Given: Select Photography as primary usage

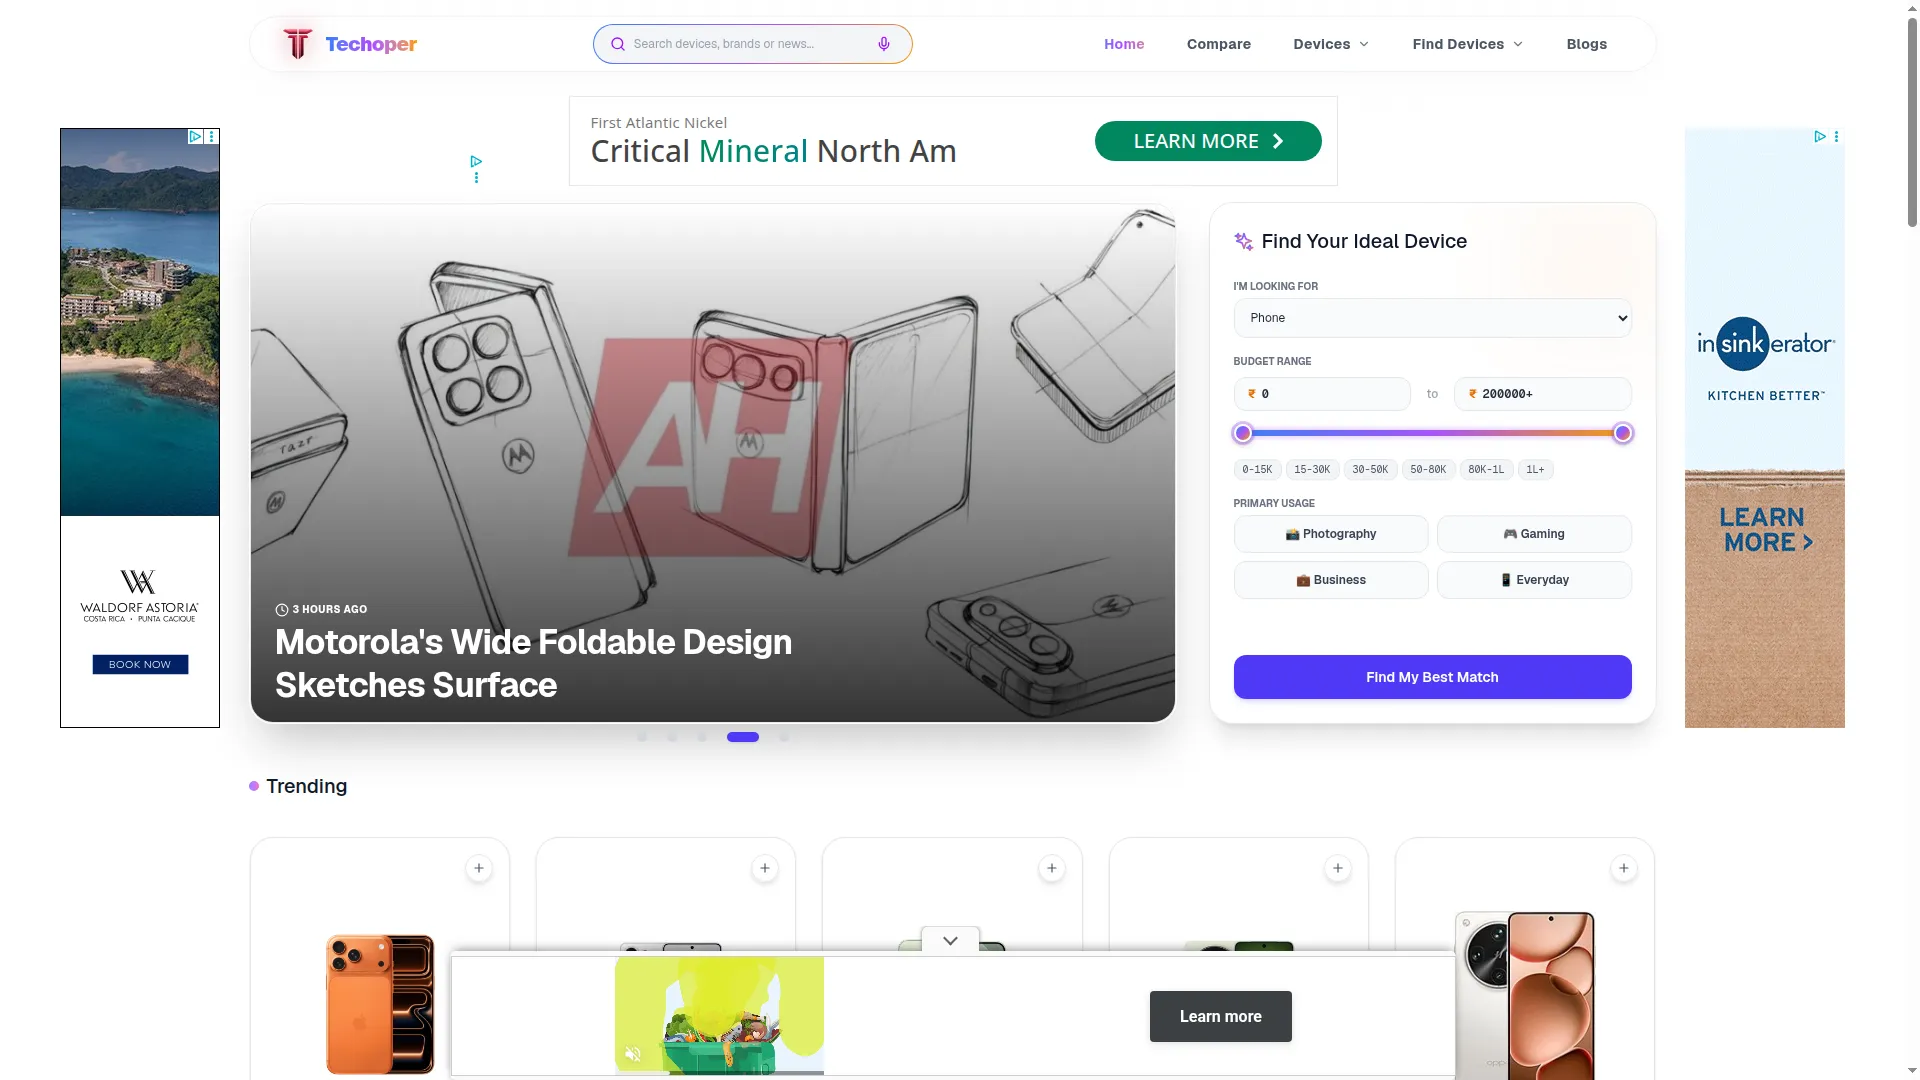Looking at the screenshot, I should (1331, 534).
